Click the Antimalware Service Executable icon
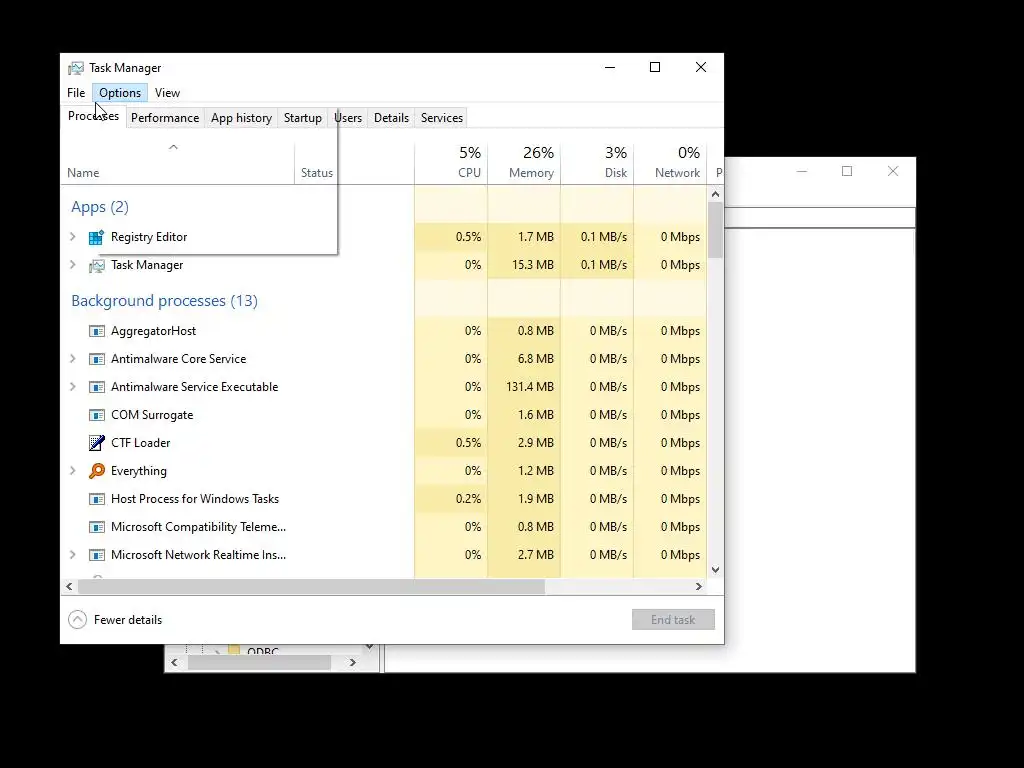Image resolution: width=1024 pixels, height=768 pixels. tap(97, 387)
